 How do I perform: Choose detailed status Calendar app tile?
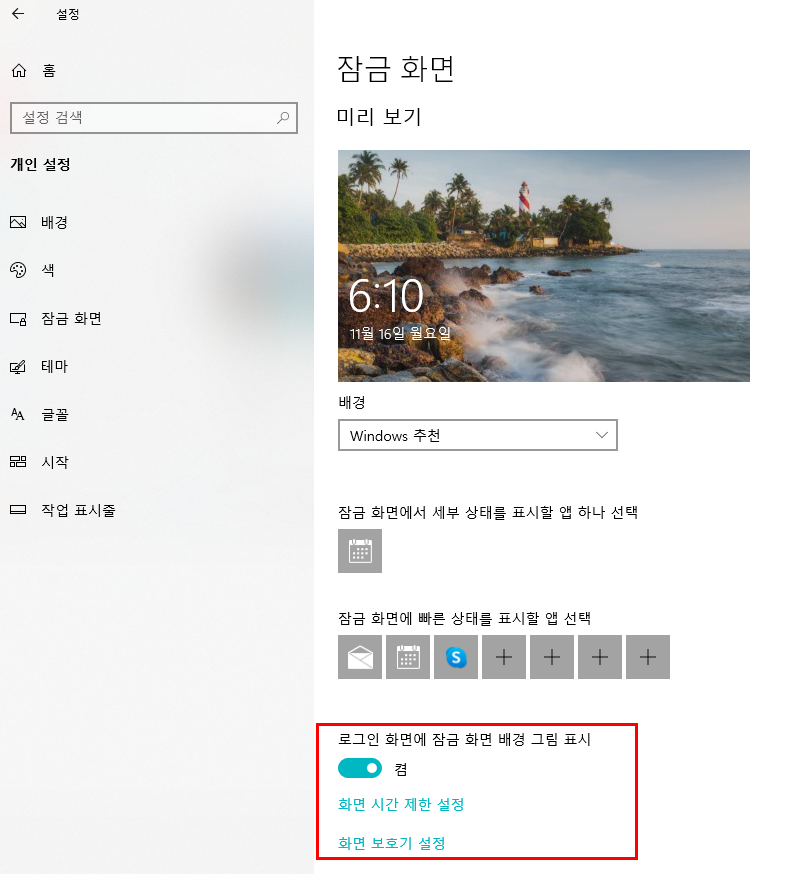click(360, 551)
